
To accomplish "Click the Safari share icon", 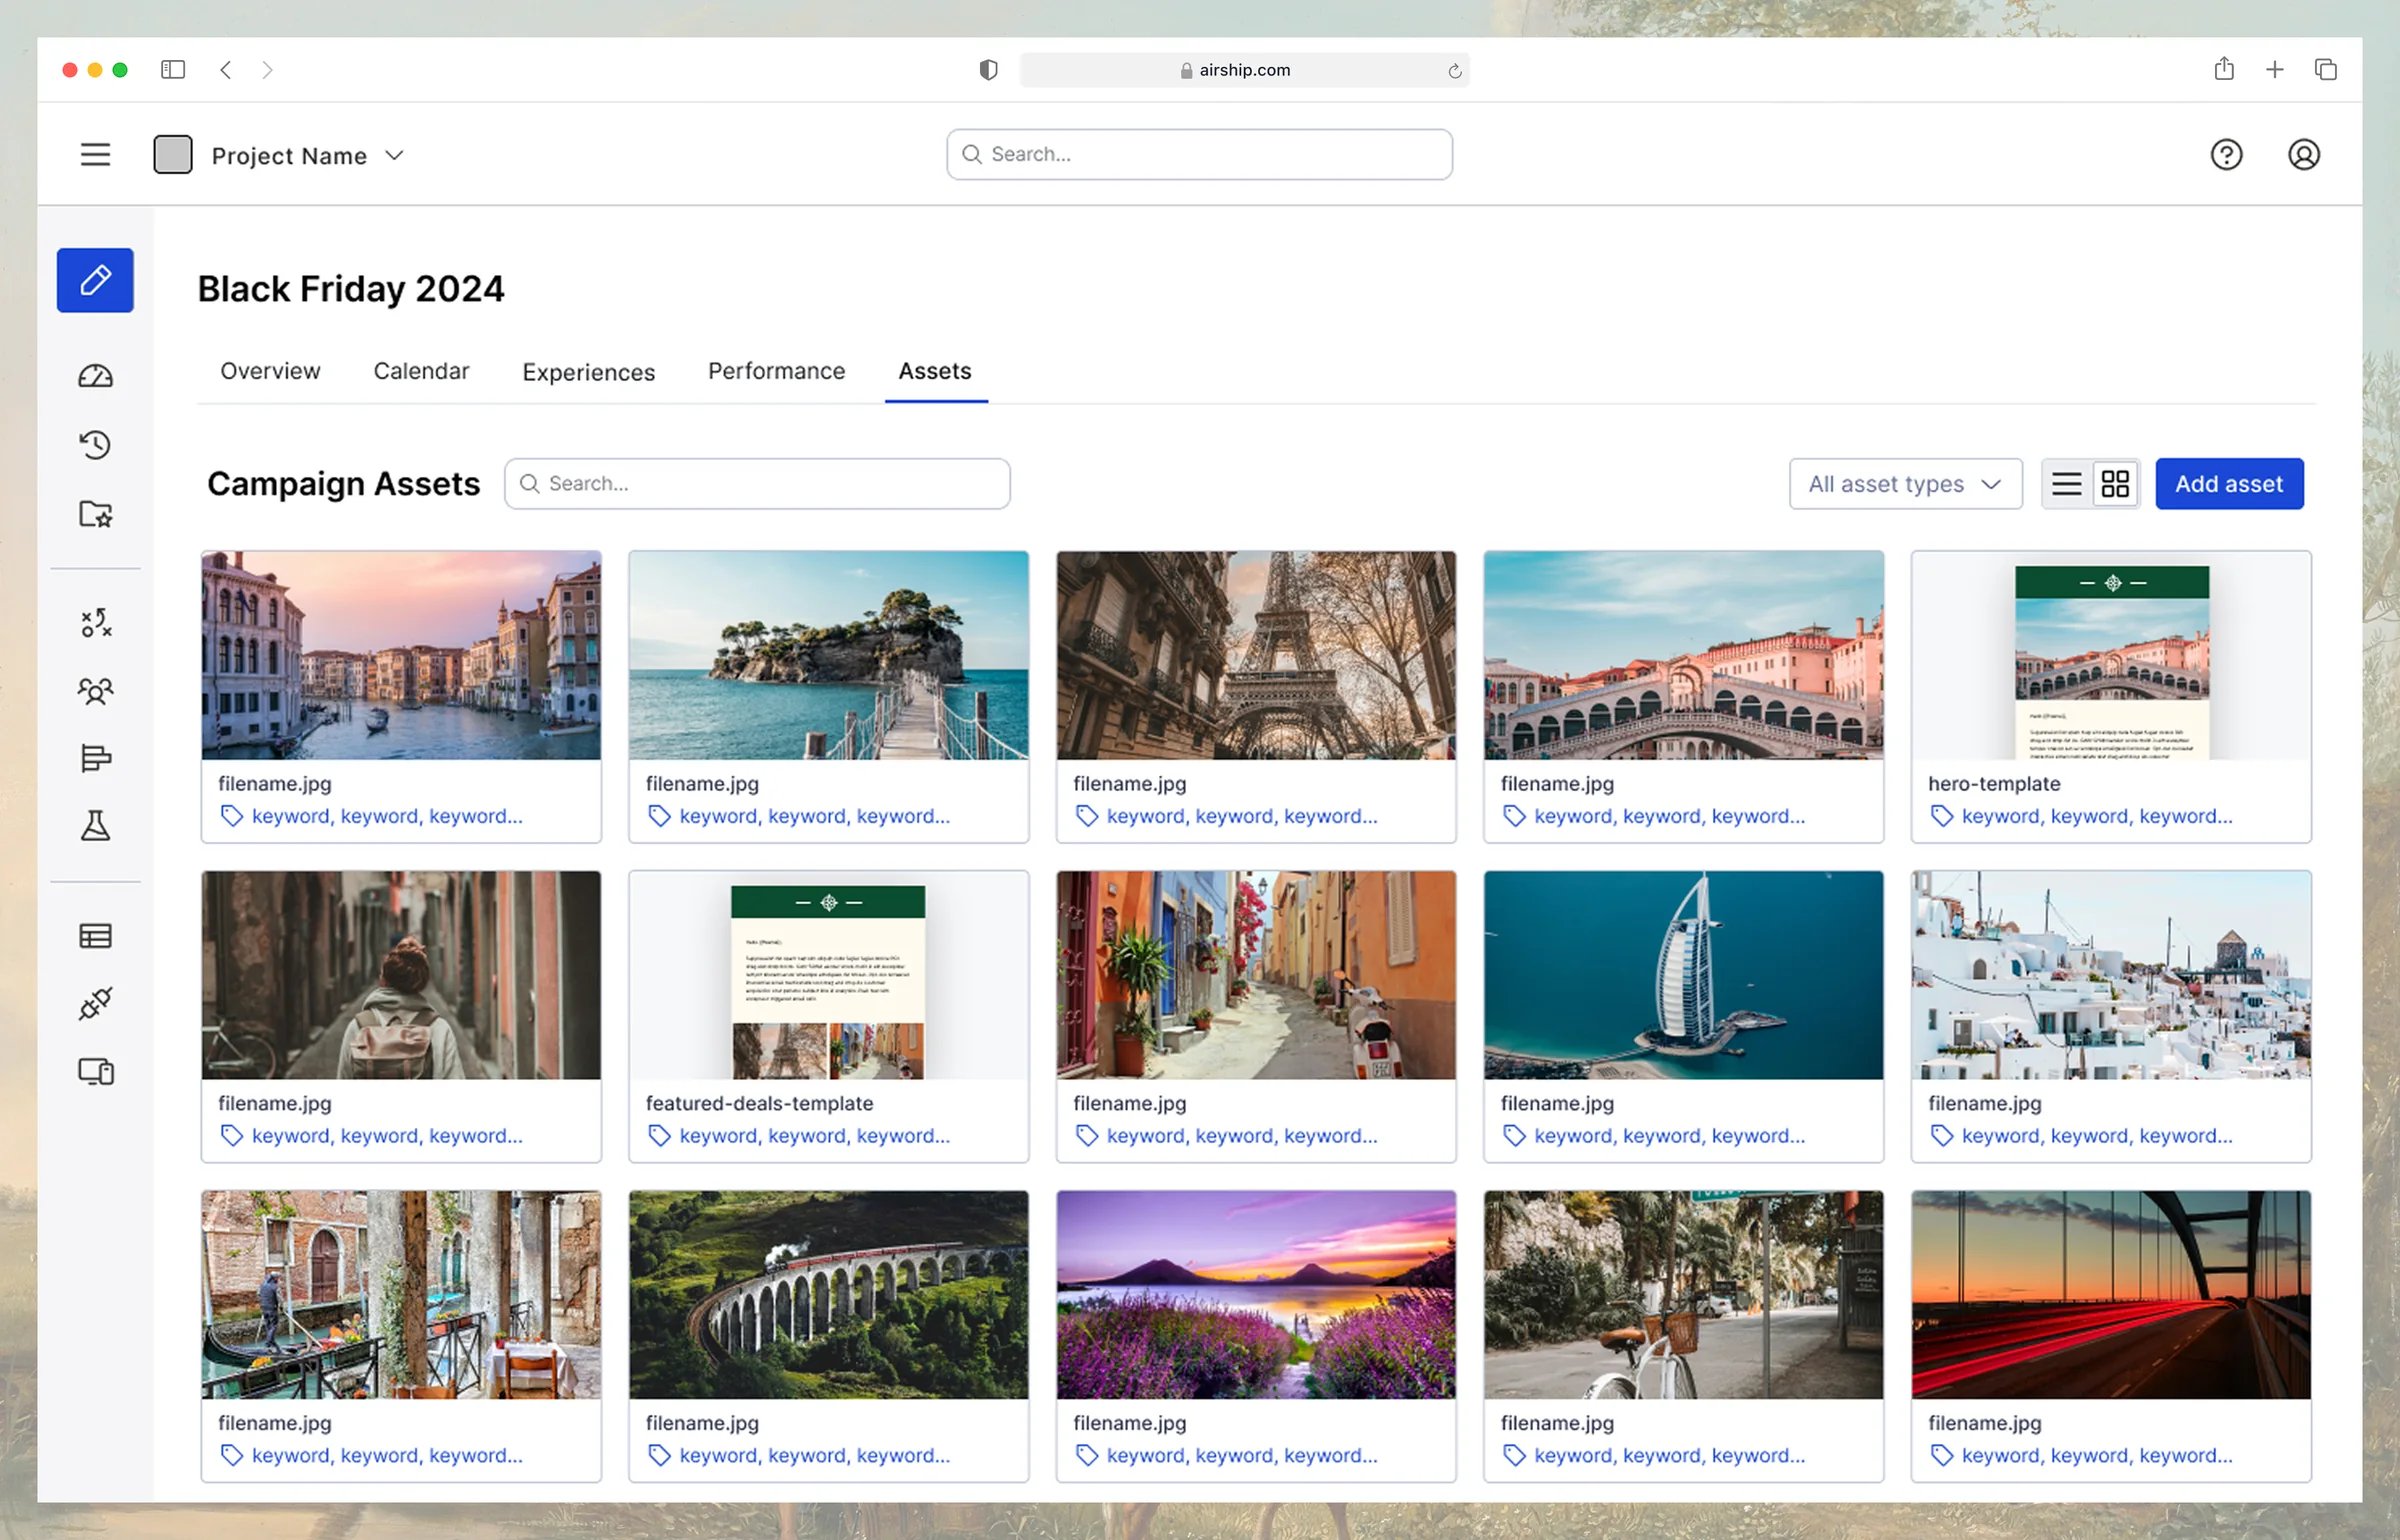I will tap(2224, 68).
